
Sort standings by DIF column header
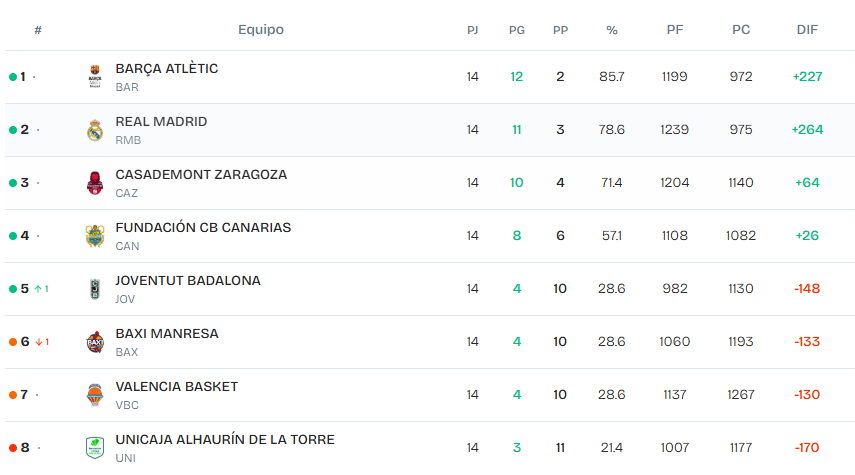807,30
